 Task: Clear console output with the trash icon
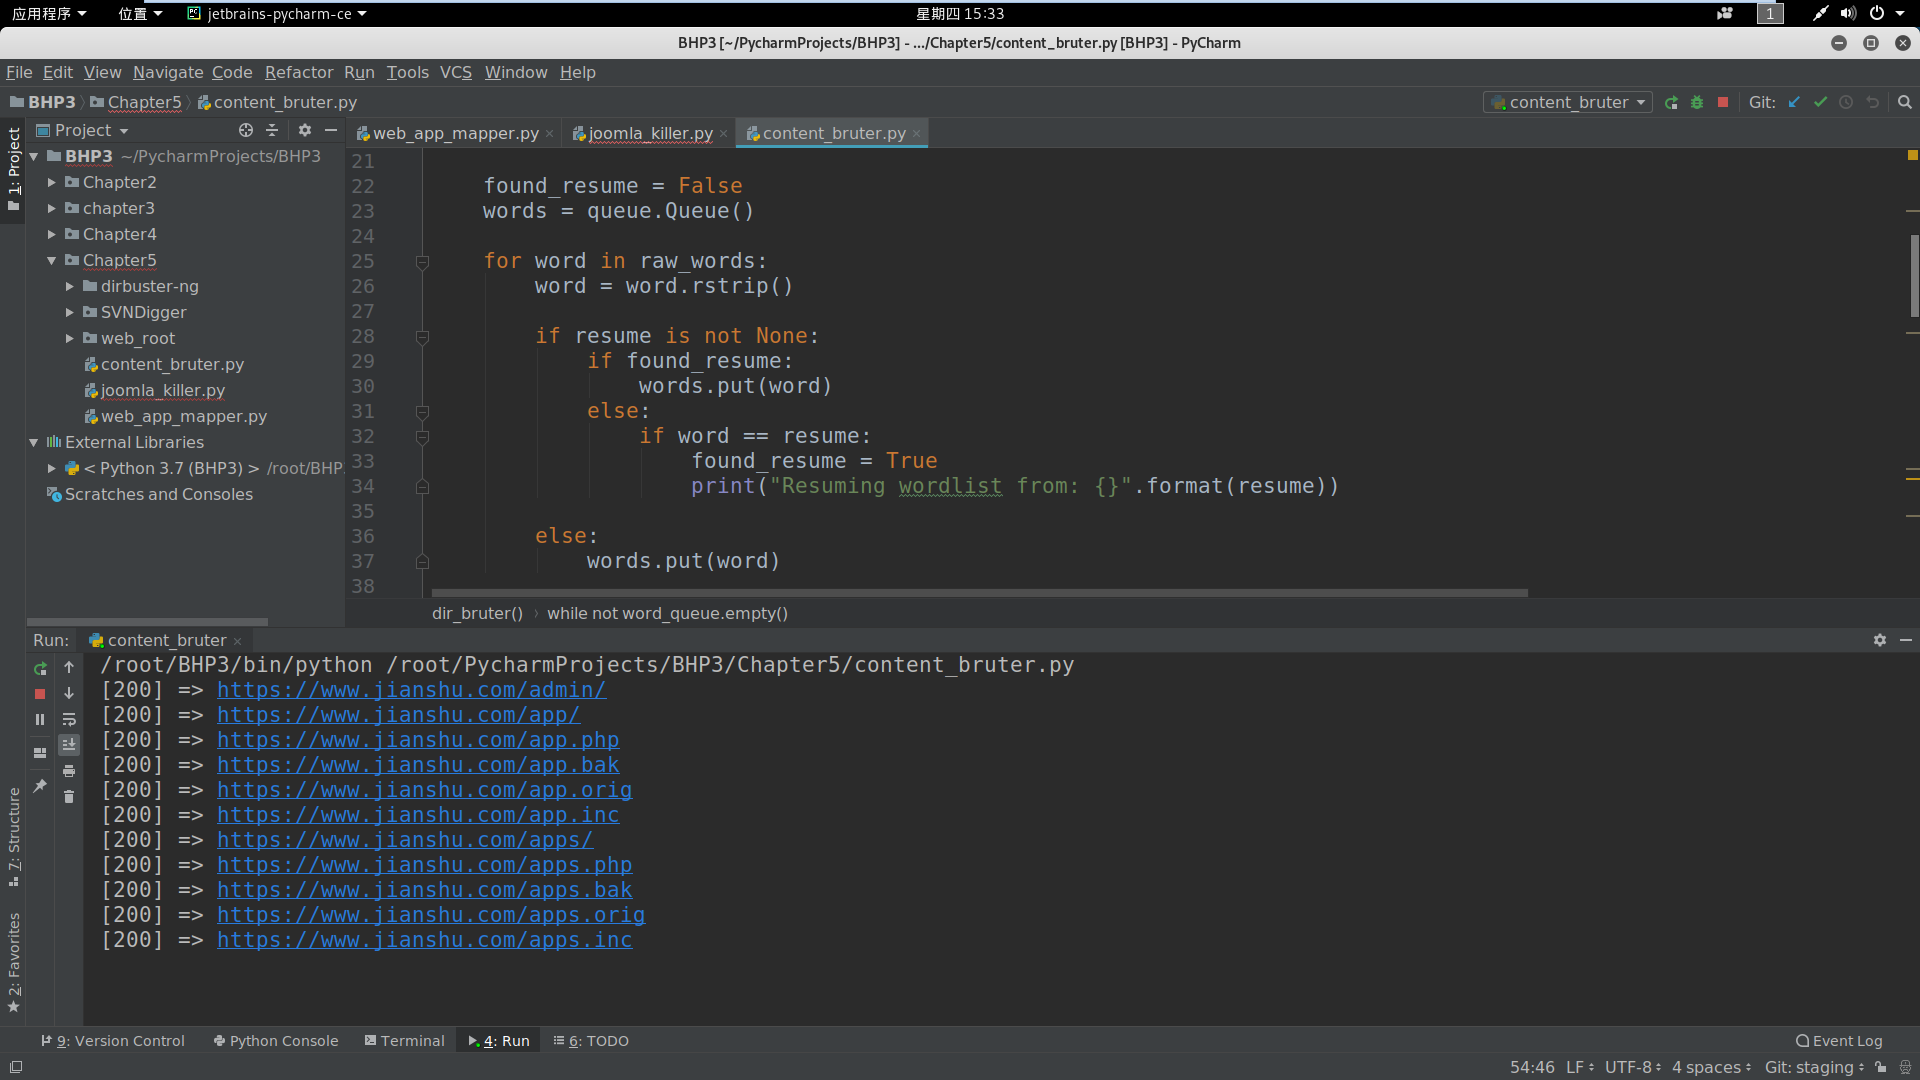[x=69, y=797]
